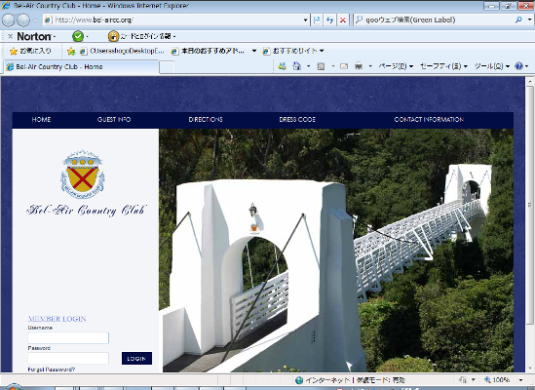
Task: Click the Print printer icon
Action: click(358, 66)
